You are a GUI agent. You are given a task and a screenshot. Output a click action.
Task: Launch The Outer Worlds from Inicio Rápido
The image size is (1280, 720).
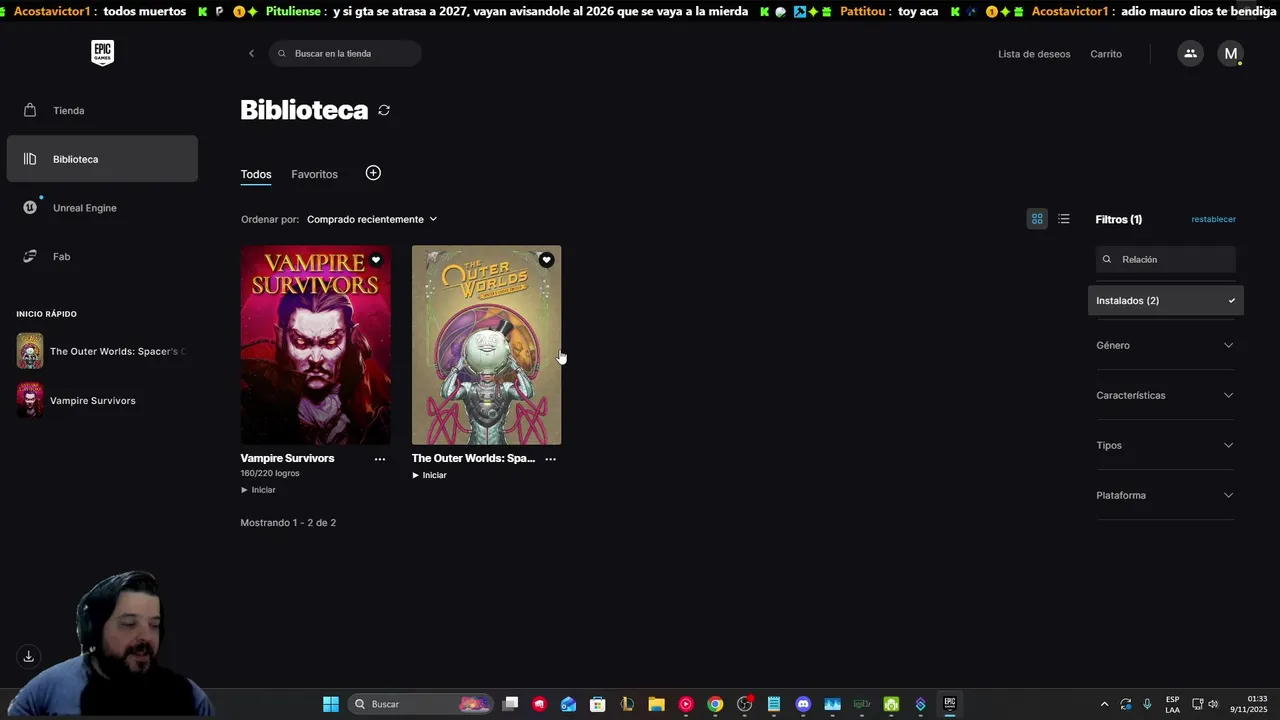102,351
